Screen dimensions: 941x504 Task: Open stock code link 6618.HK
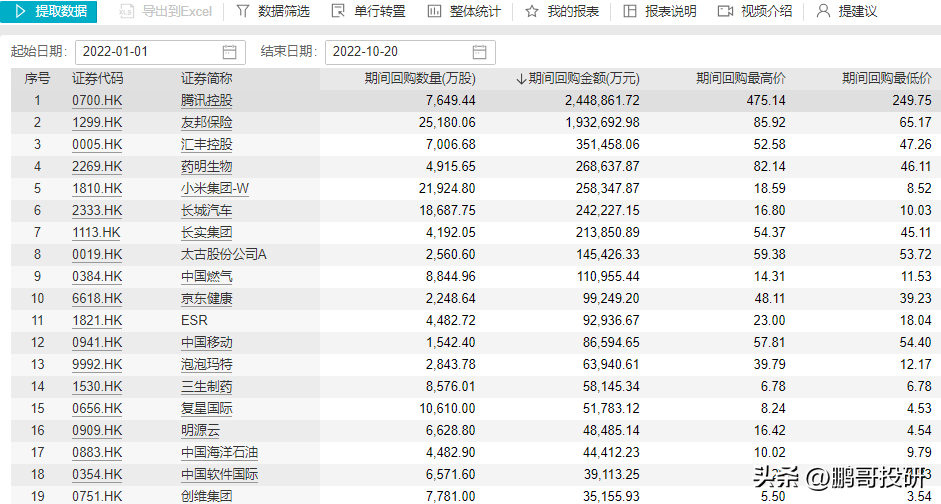click(97, 299)
